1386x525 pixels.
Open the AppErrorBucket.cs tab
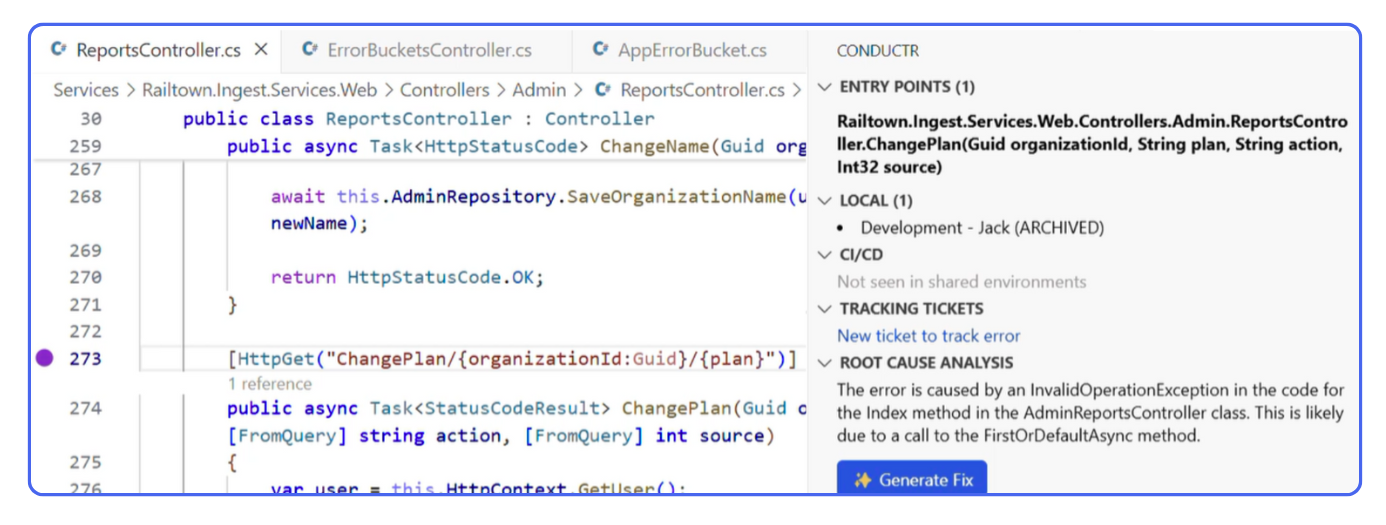point(692,50)
